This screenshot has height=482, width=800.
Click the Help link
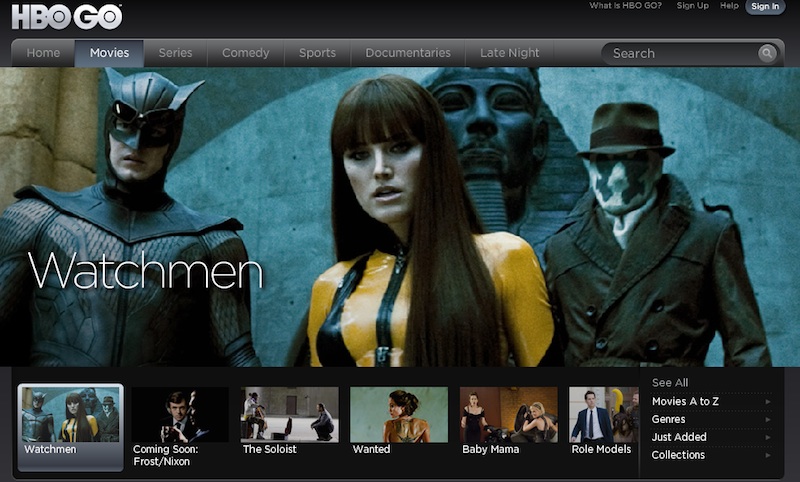(x=729, y=6)
